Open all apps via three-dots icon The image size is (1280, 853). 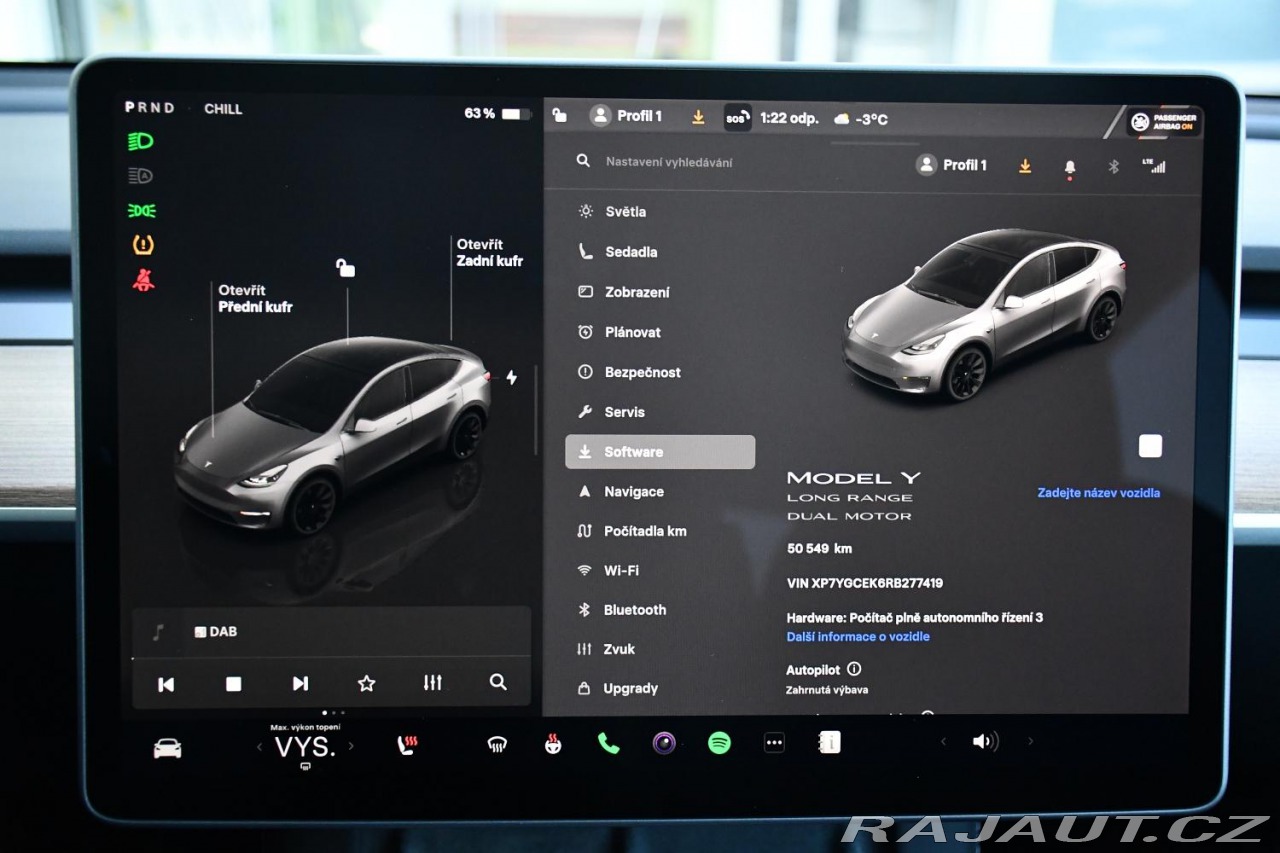774,743
